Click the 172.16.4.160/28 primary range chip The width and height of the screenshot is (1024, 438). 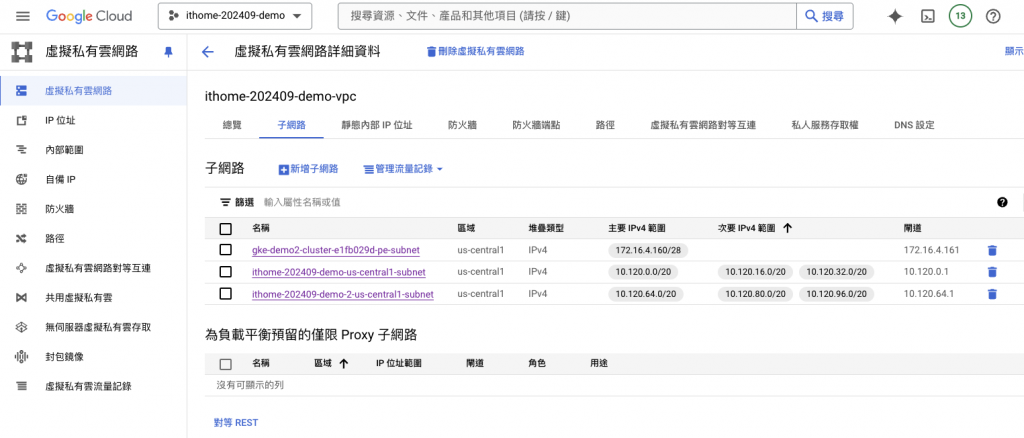pos(648,250)
